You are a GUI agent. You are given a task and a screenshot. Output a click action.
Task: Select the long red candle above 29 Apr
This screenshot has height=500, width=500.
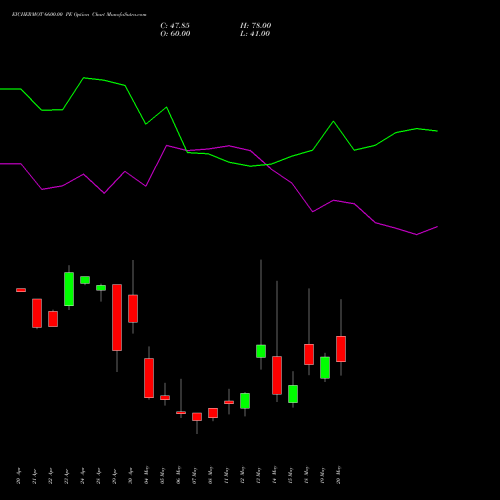[117, 317]
